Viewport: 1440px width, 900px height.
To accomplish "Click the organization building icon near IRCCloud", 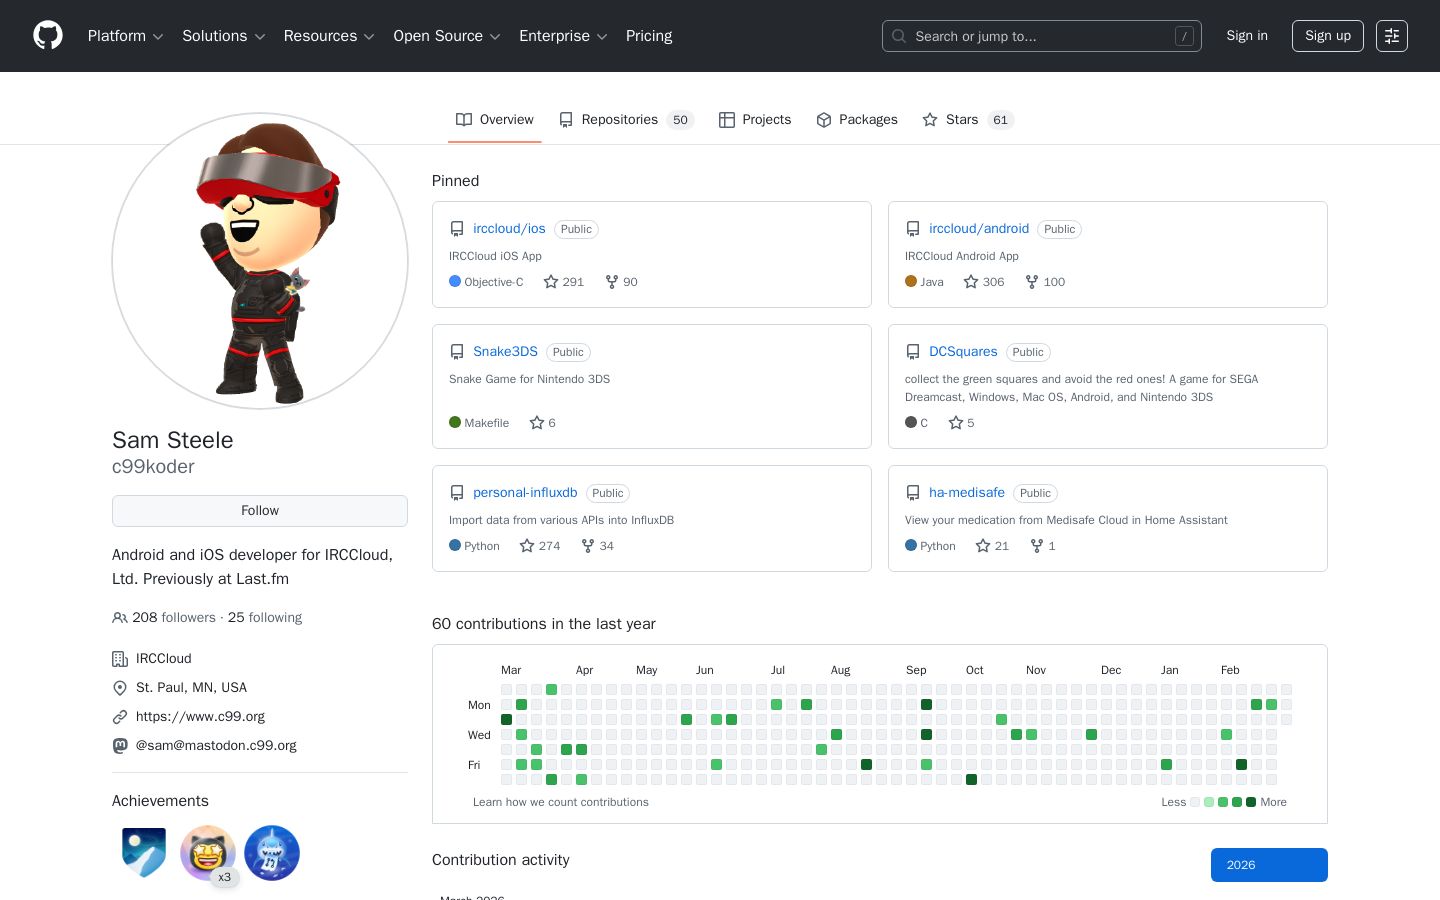I will click(120, 659).
